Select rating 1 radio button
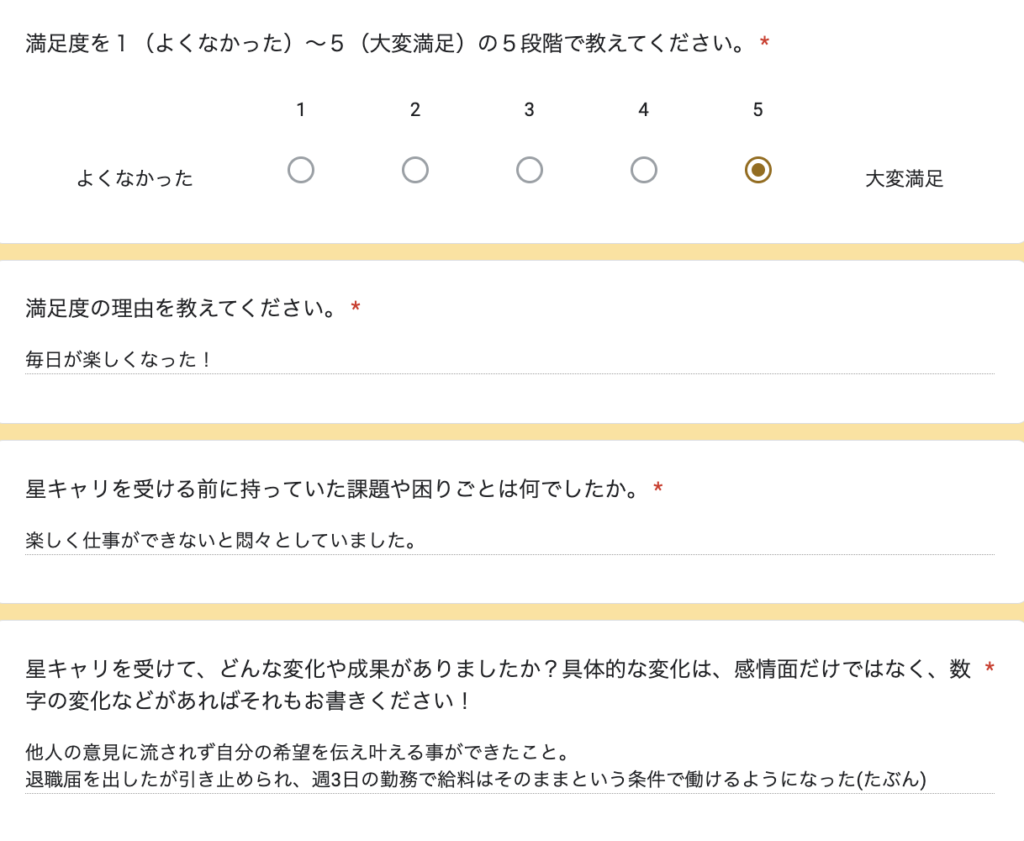The image size is (1024, 841). pyautogui.click(x=300, y=170)
